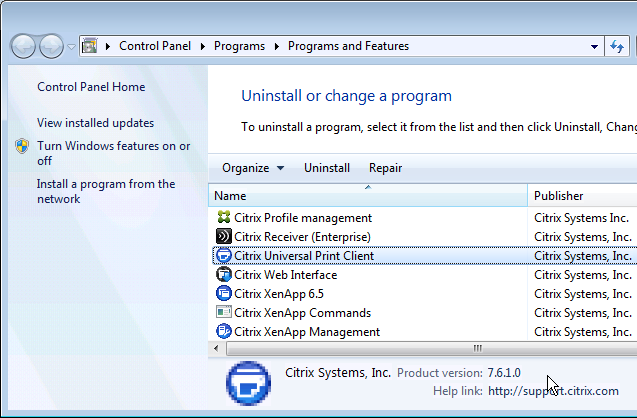Viewport: 637px width, 418px height.
Task: Select Citrix XenApp 6.5 entry
Action: [279, 294]
